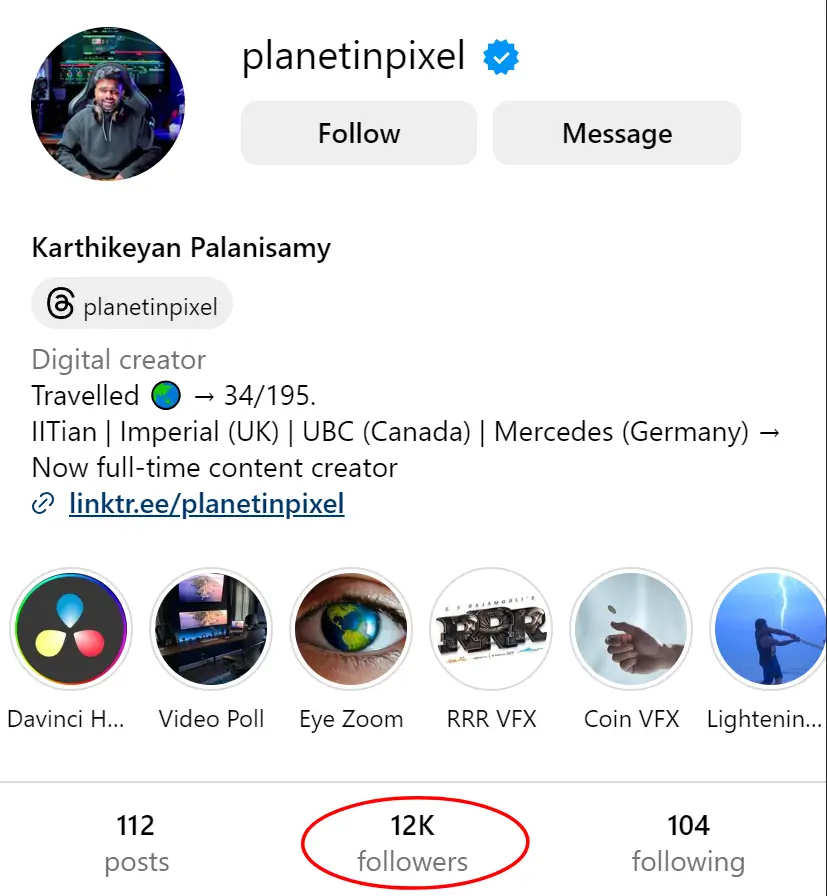This screenshot has width=827, height=896.
Task: Show the 104 following list
Action: 688,843
